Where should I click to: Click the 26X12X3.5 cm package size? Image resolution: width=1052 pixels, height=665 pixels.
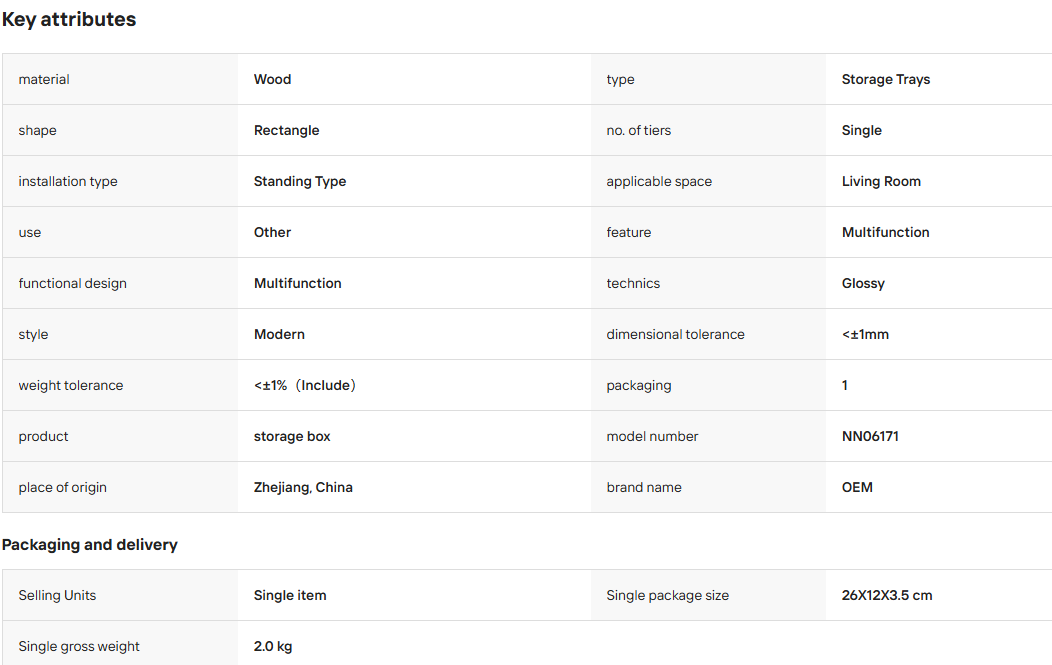click(x=887, y=595)
